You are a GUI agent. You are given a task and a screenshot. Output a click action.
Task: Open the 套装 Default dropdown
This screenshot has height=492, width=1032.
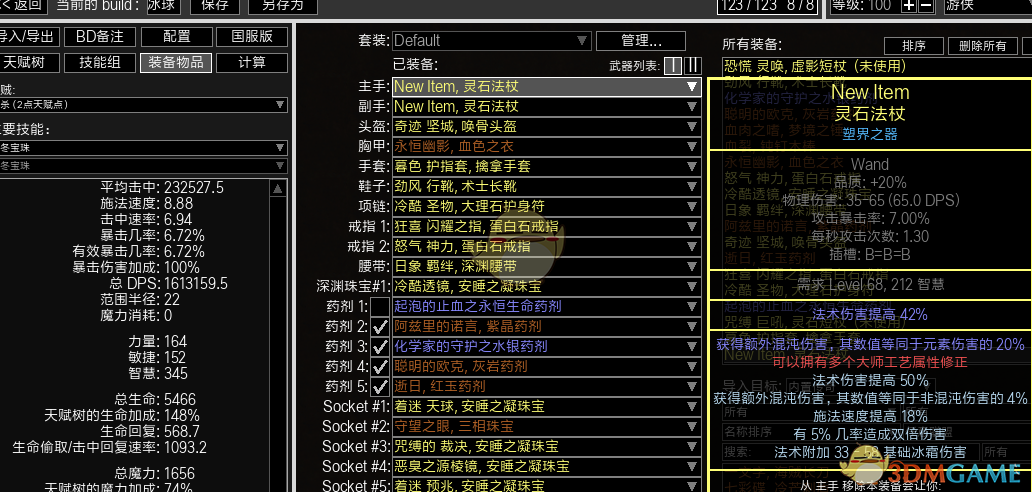(x=492, y=41)
